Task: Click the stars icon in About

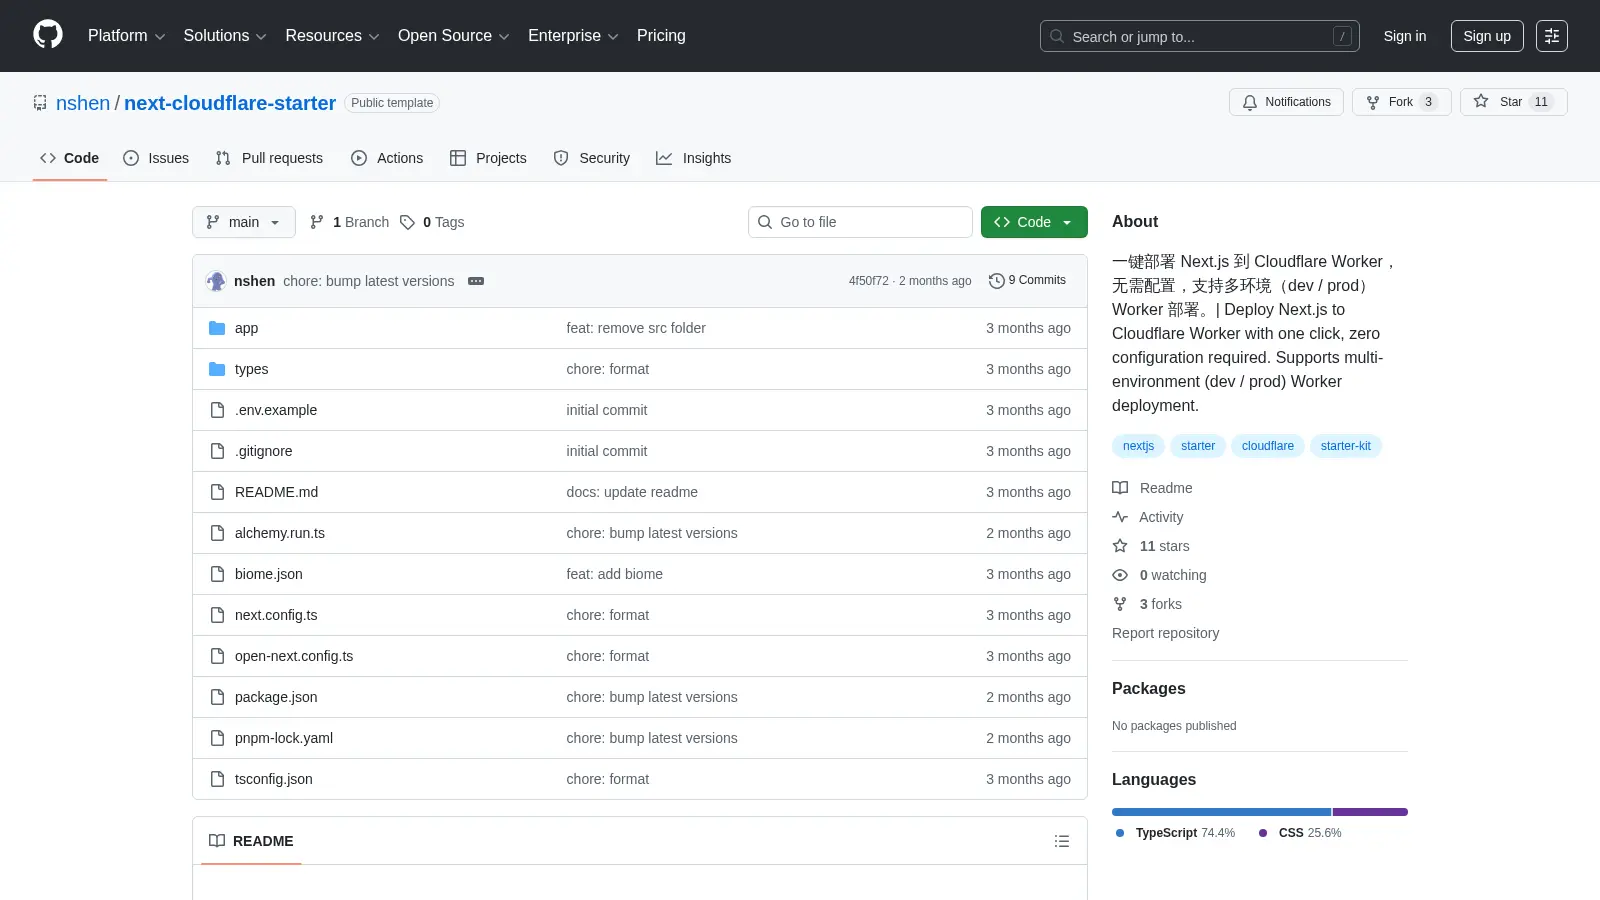Action: [x=1120, y=546]
